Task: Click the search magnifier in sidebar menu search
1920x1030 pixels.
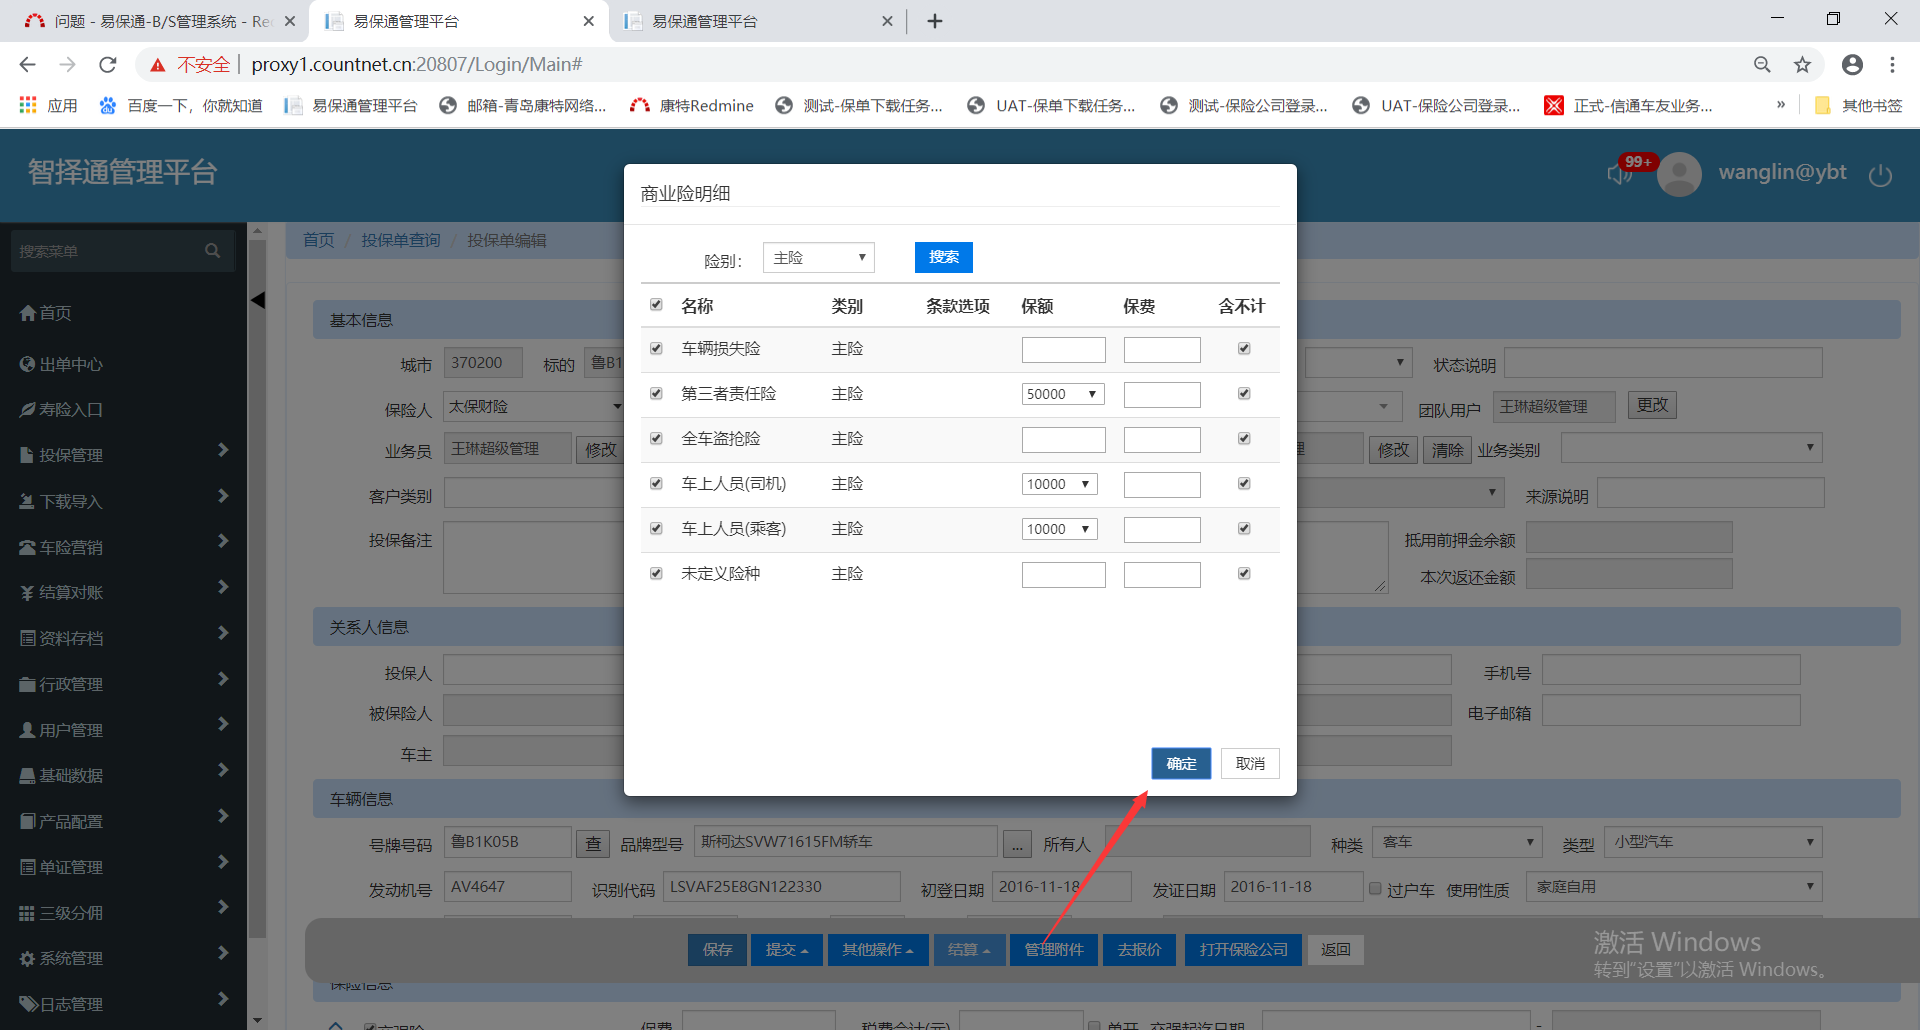Action: 212,251
